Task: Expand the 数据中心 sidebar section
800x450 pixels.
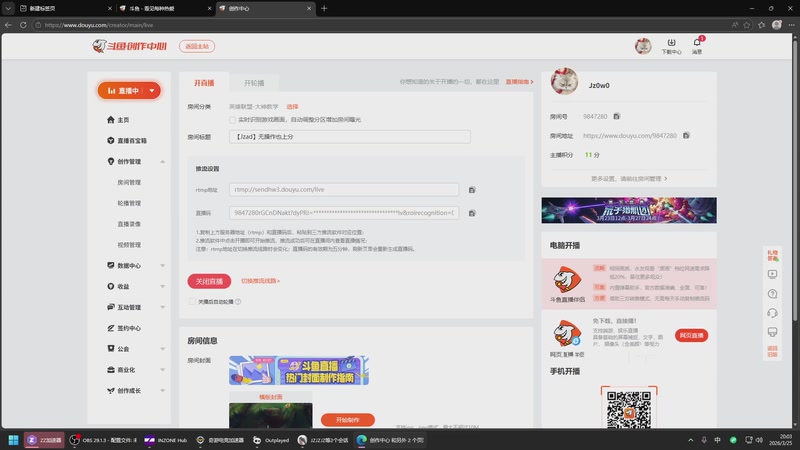Action: tap(163, 266)
